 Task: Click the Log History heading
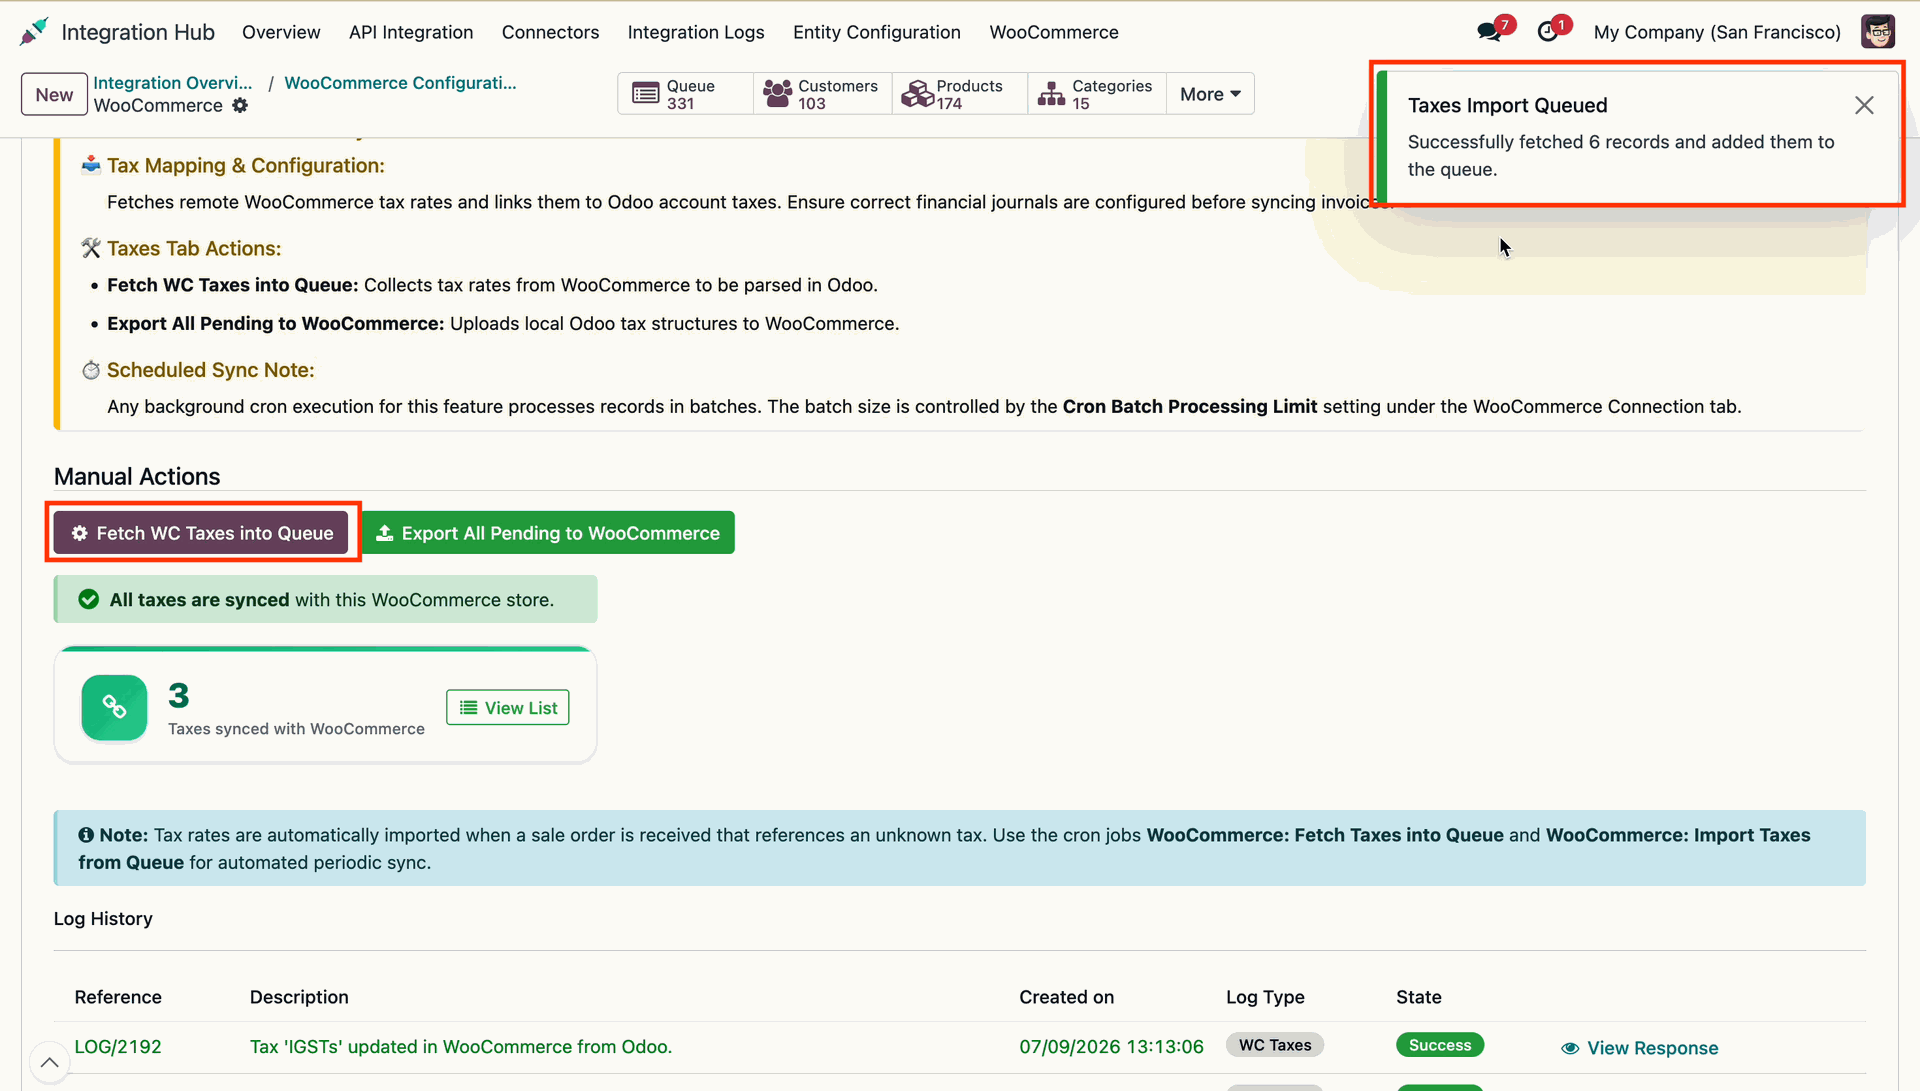103,919
